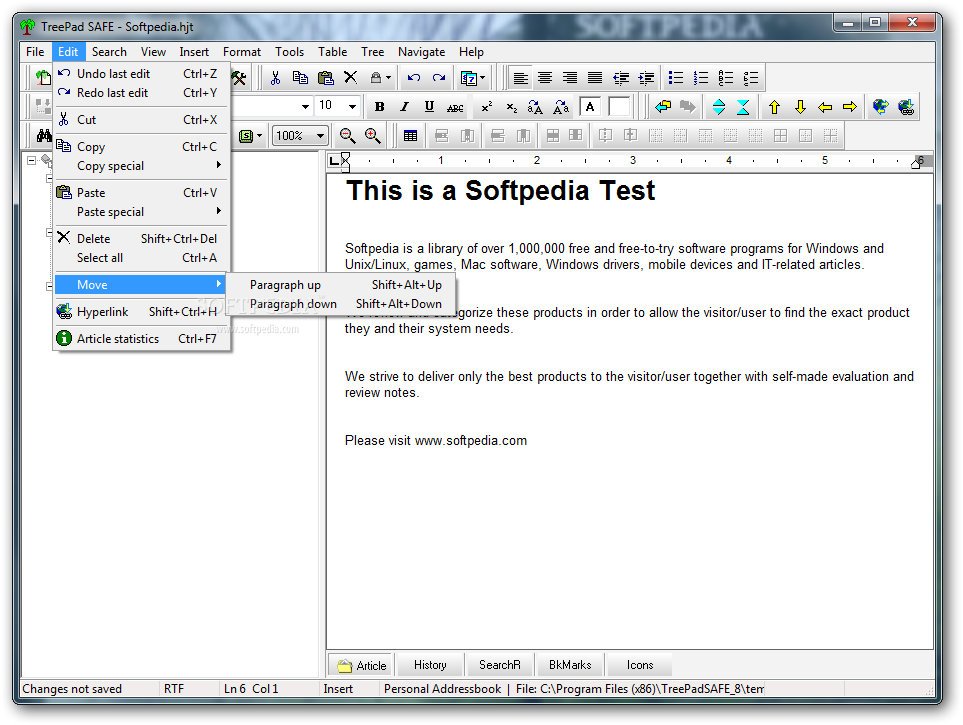
Task: Click the Undo arrow toolbar icon
Action: [x=413, y=78]
